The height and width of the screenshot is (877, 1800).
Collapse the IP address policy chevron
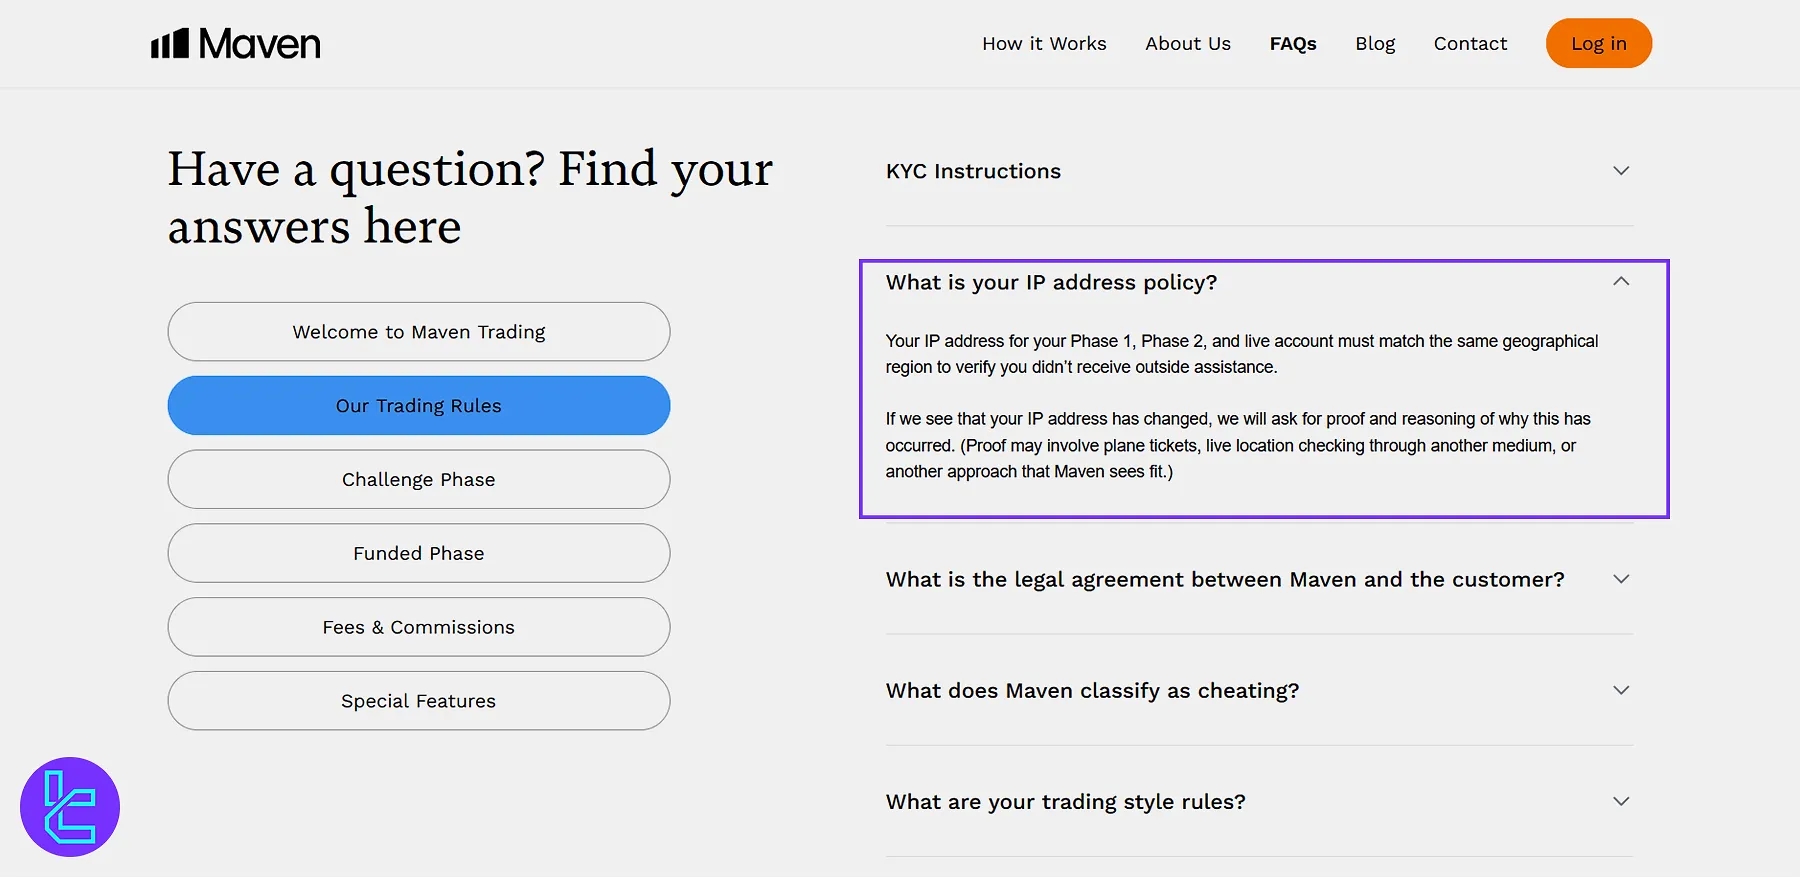pos(1621,282)
